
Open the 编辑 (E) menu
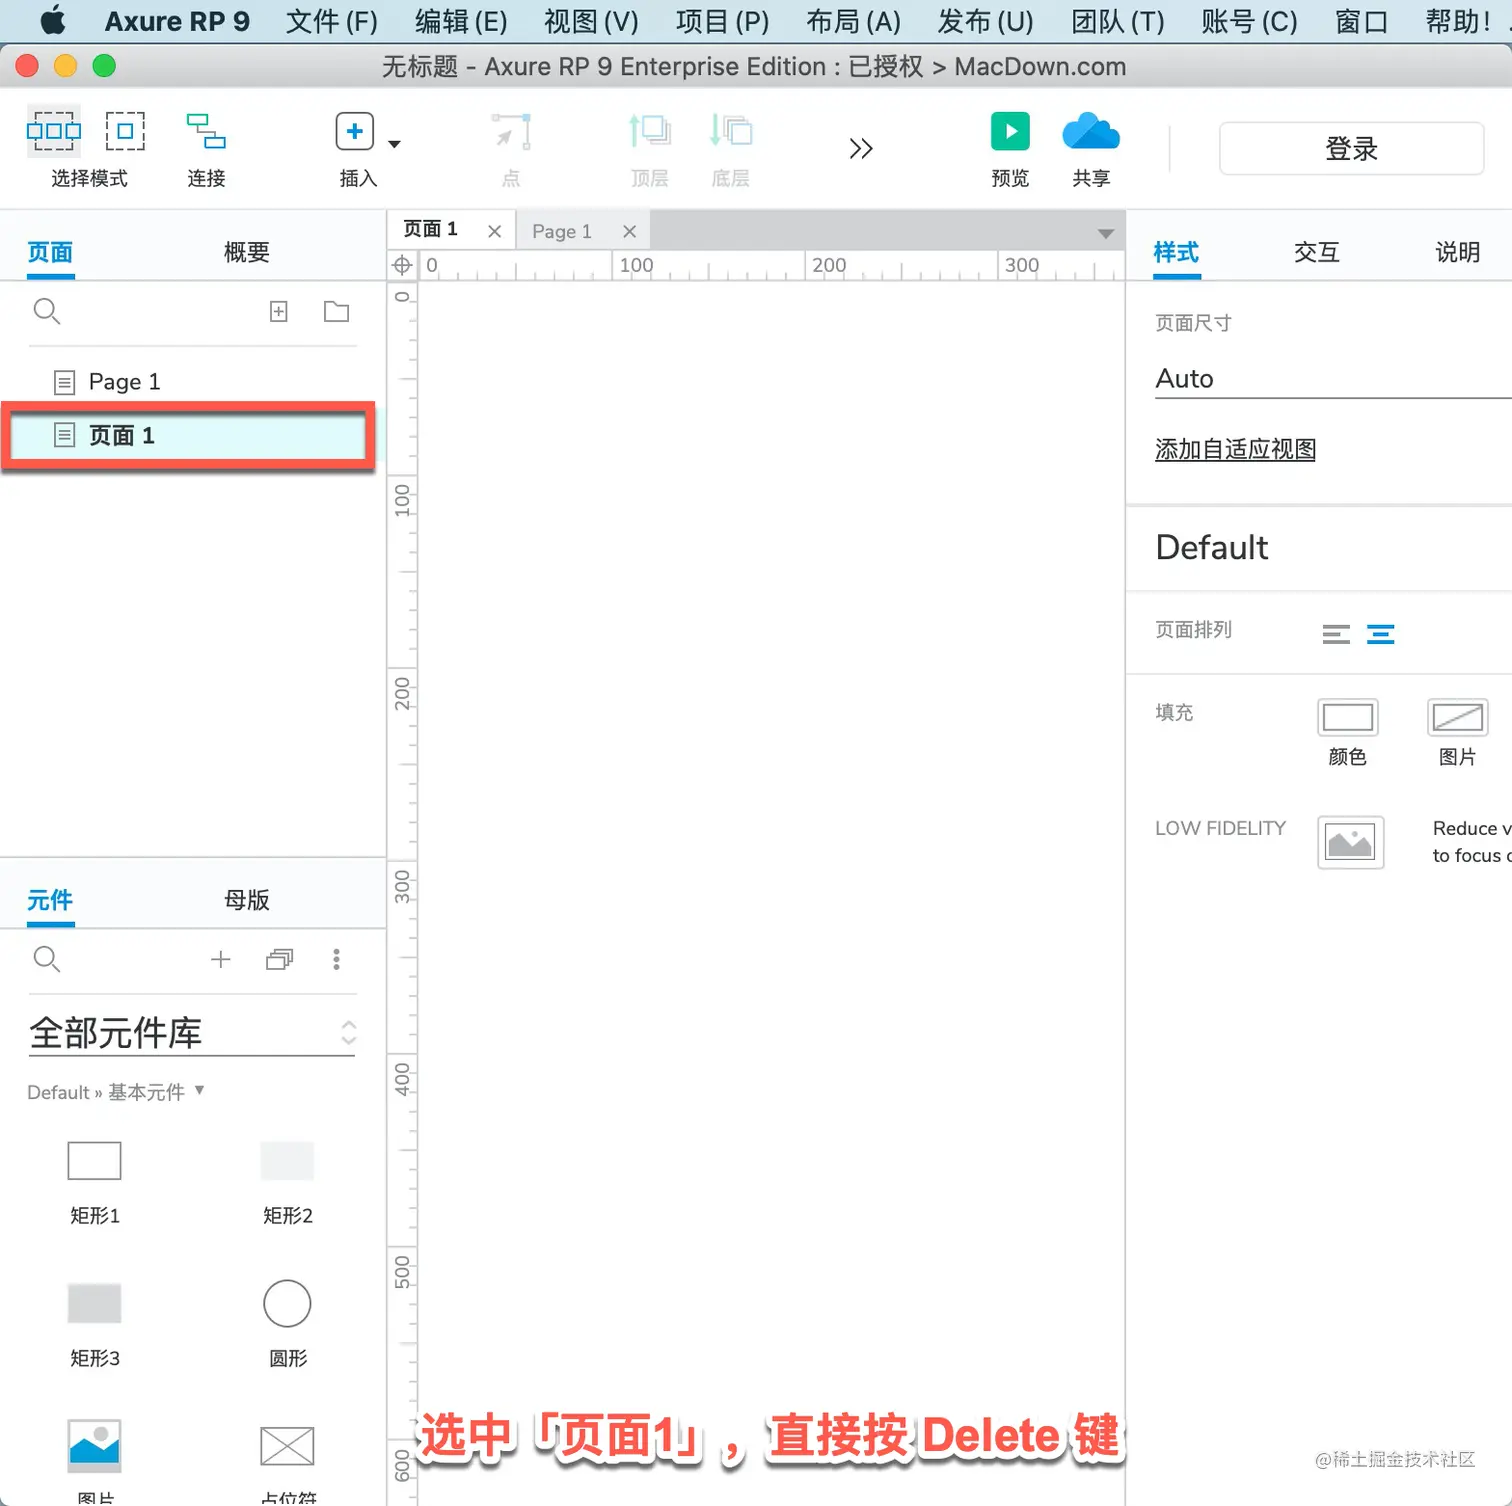(461, 21)
